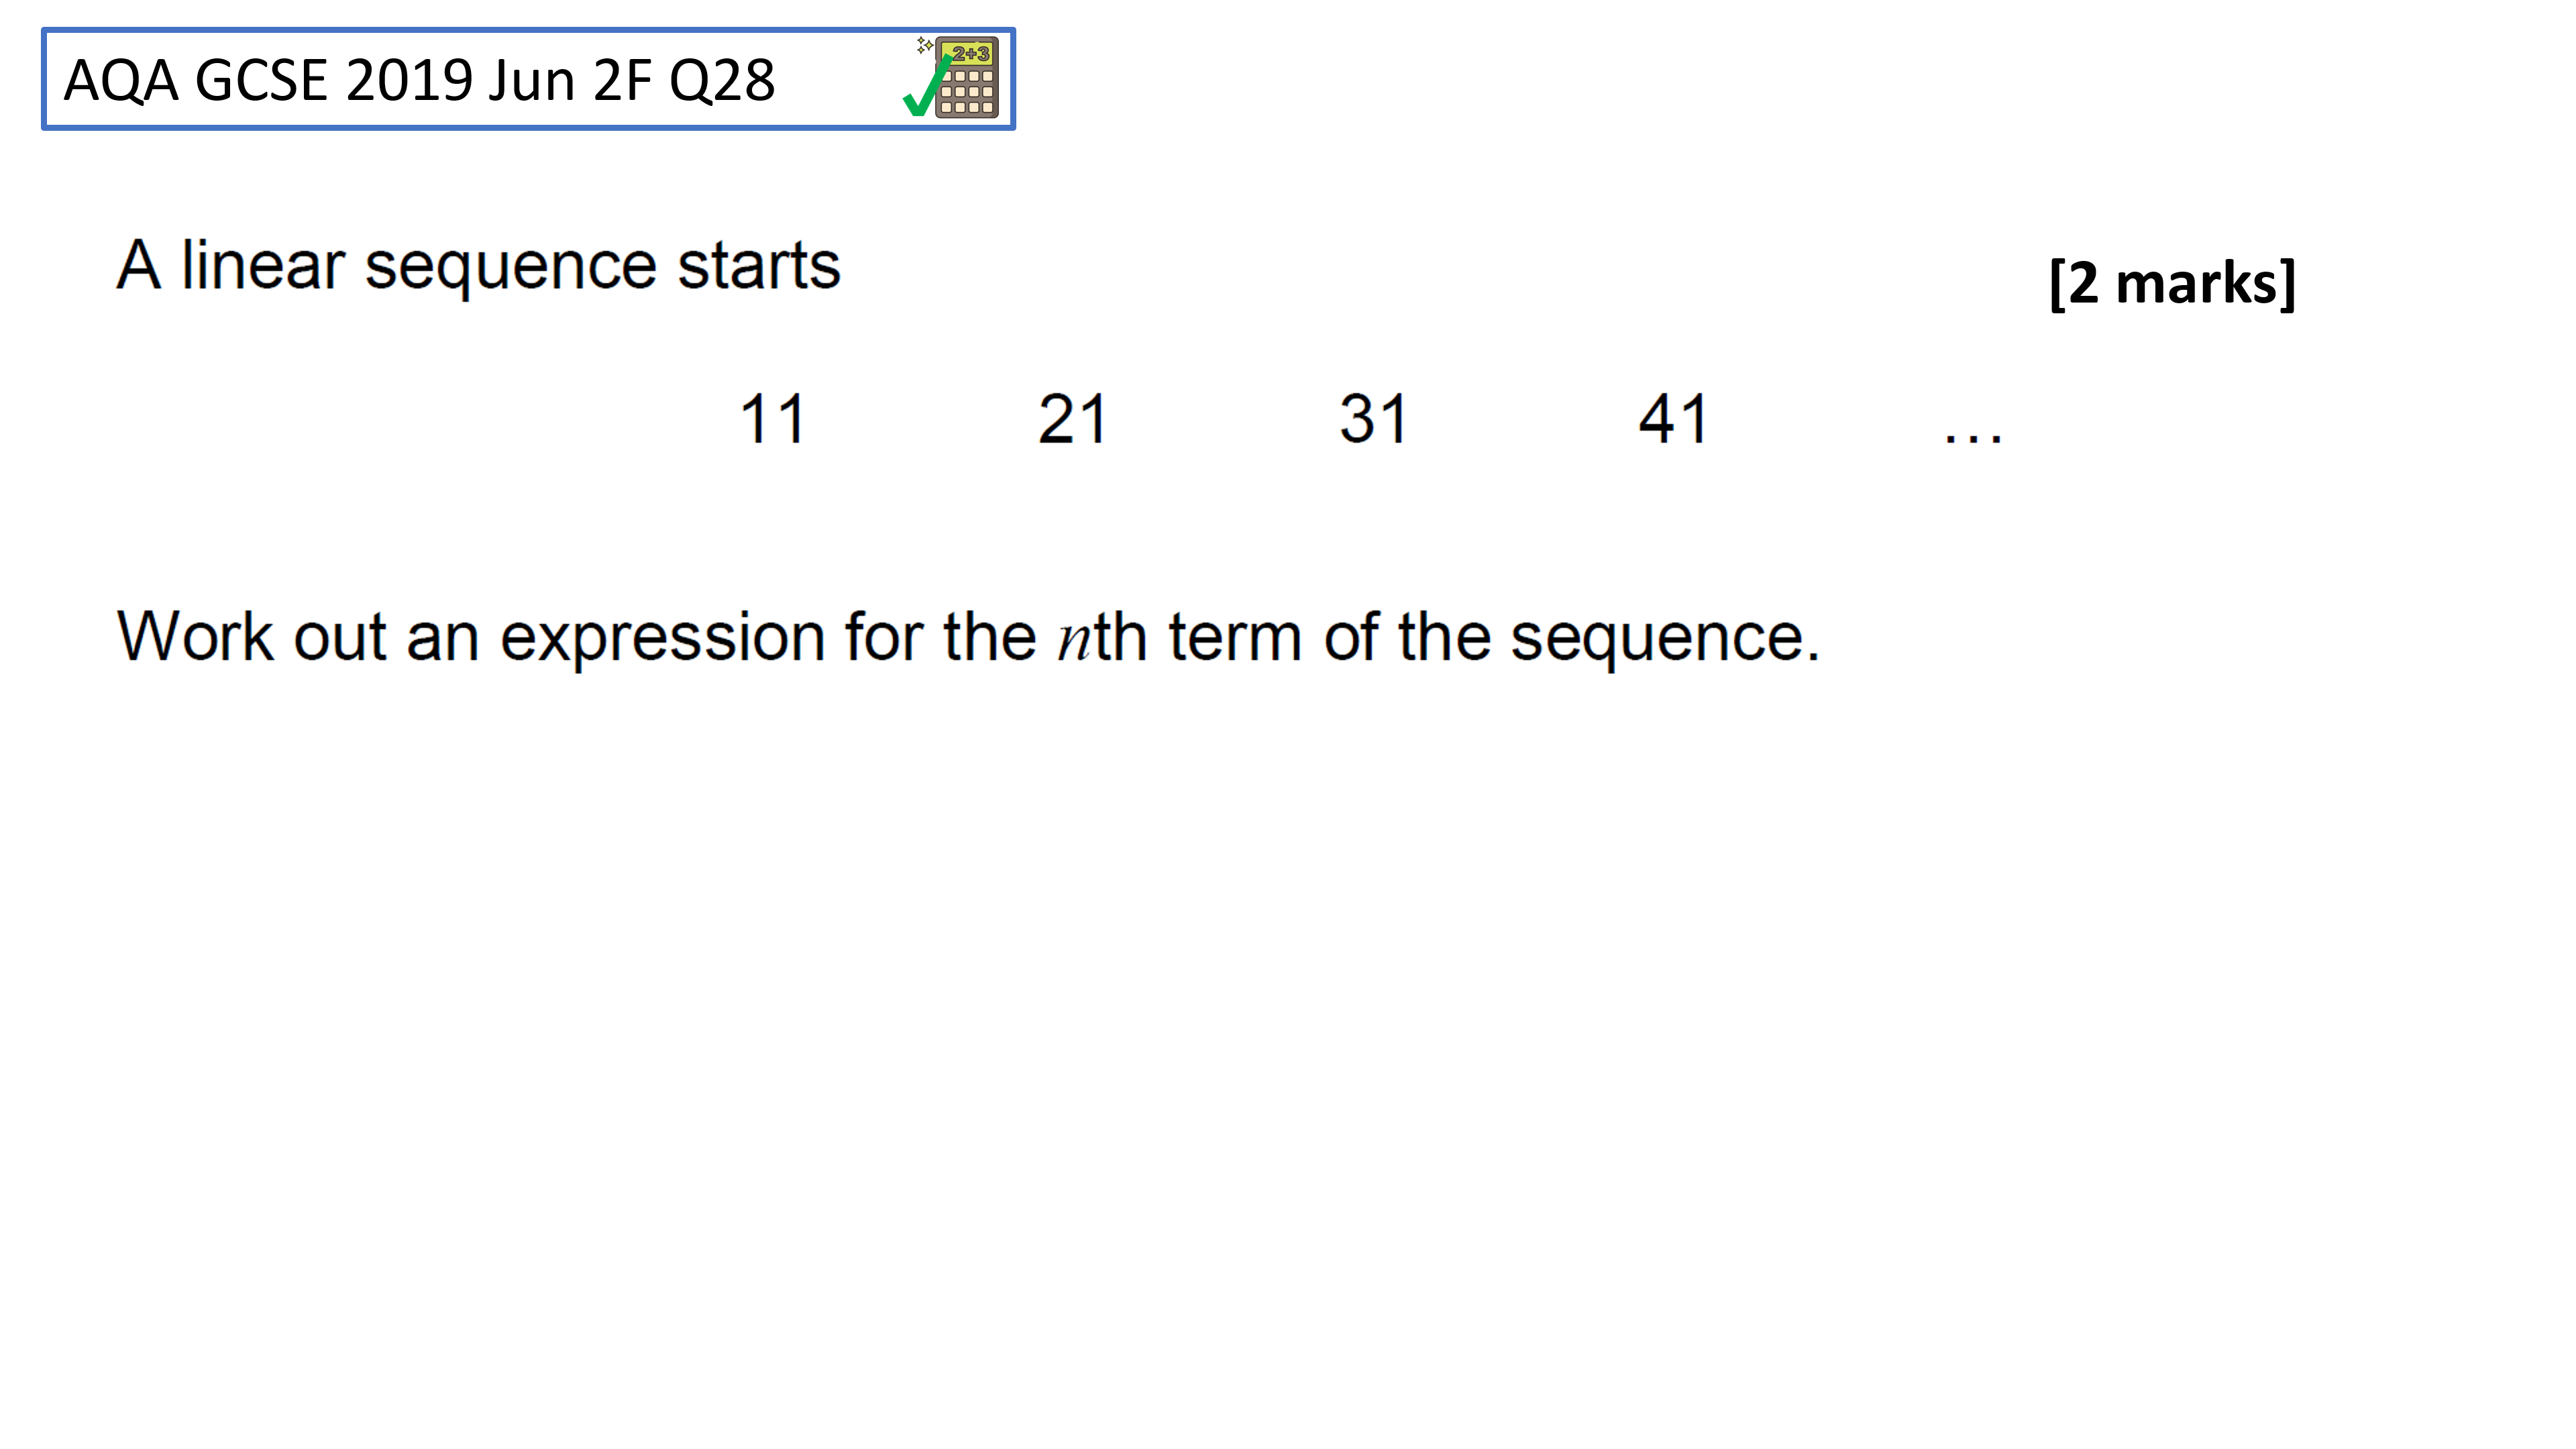Screen dimensions: 2576x1449
Task: Click the calculator icon in title box
Action: pyautogui.click(x=965, y=78)
